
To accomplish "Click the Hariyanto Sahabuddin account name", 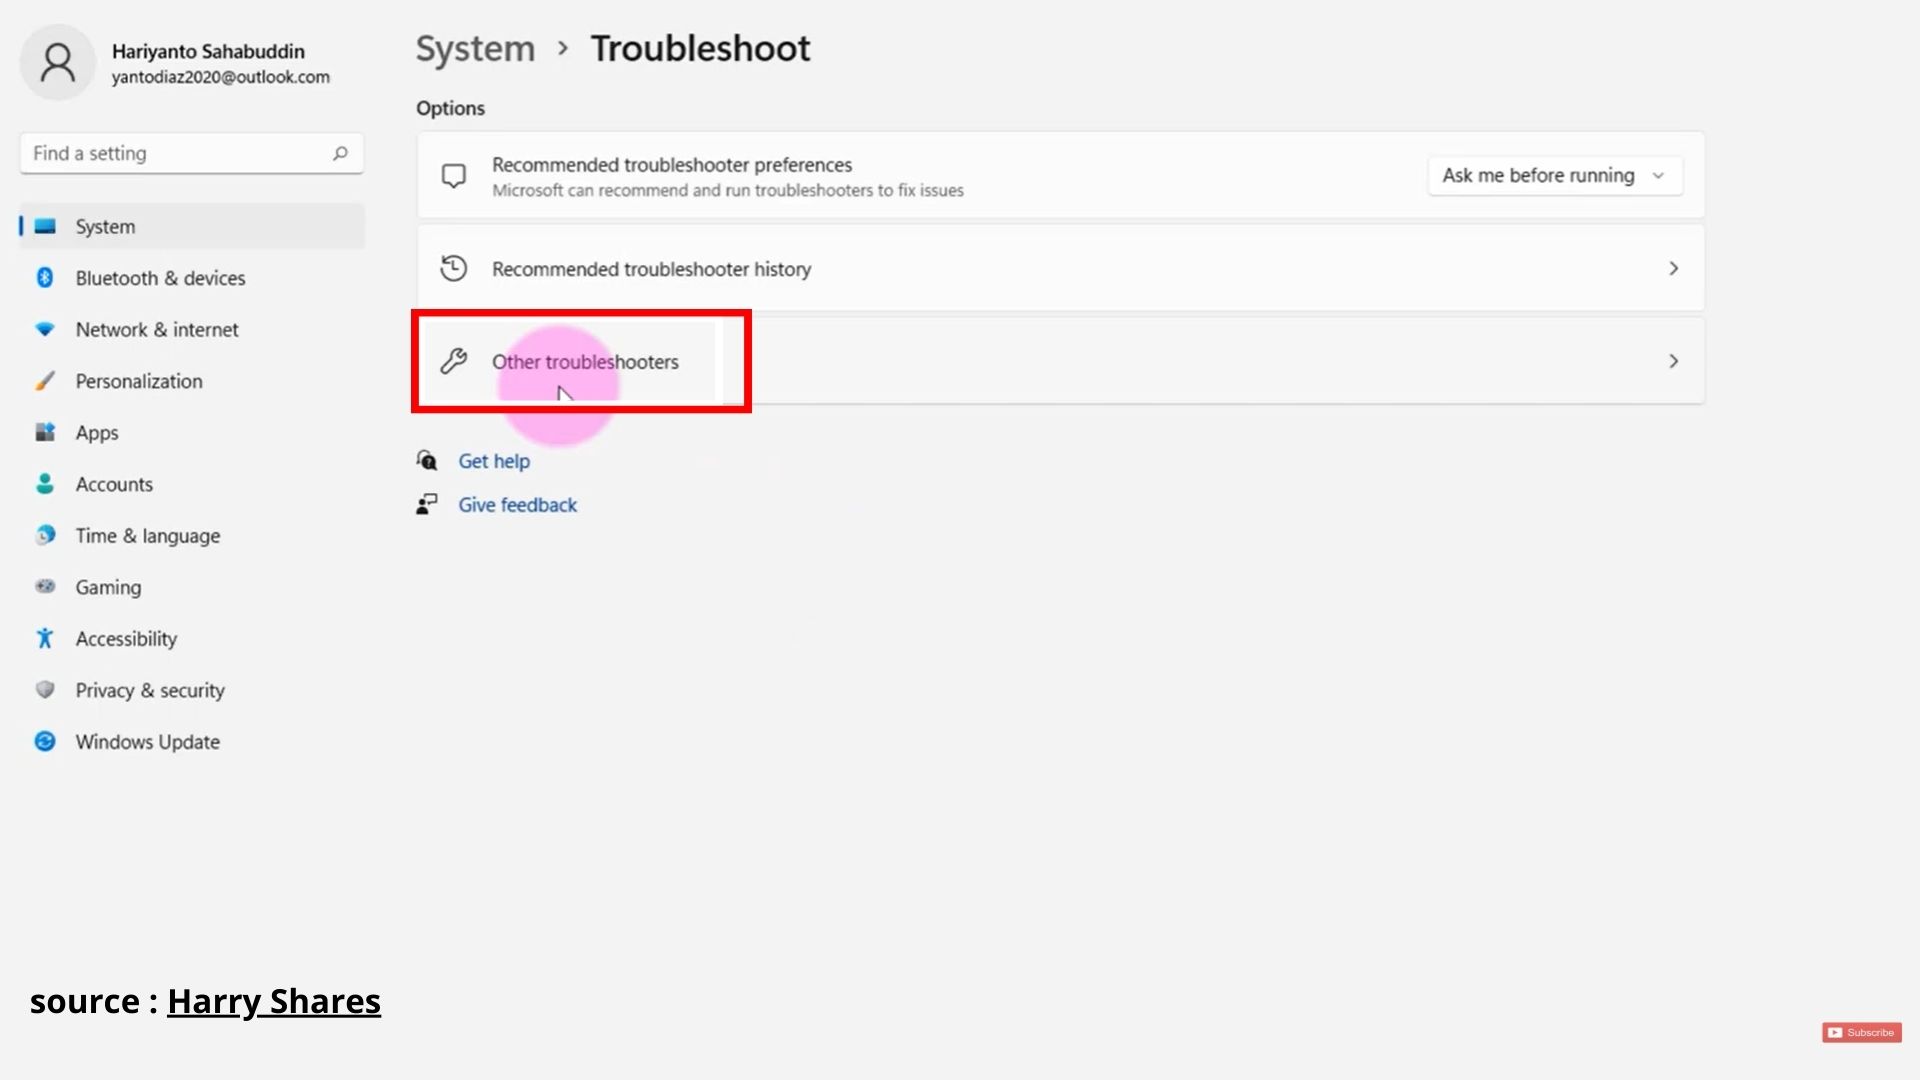I will 208,51.
